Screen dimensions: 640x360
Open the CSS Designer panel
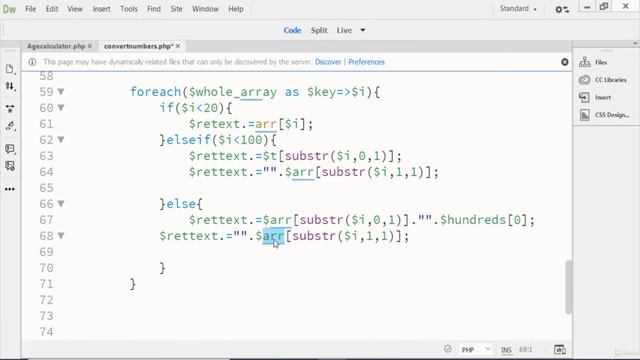tap(604, 115)
